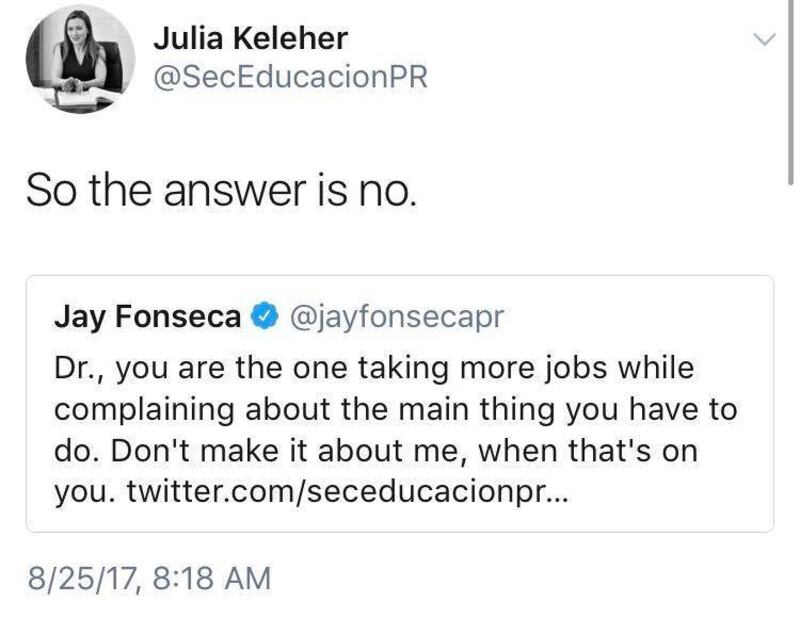This screenshot has width=800, height=618.
Task: Open Jay Fonseca's name in quoted tweet
Action: 146,318
